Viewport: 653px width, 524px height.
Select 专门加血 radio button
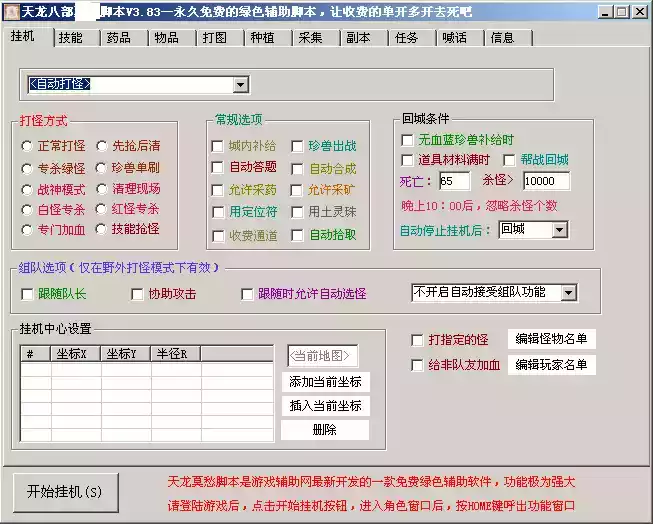(x=27, y=230)
